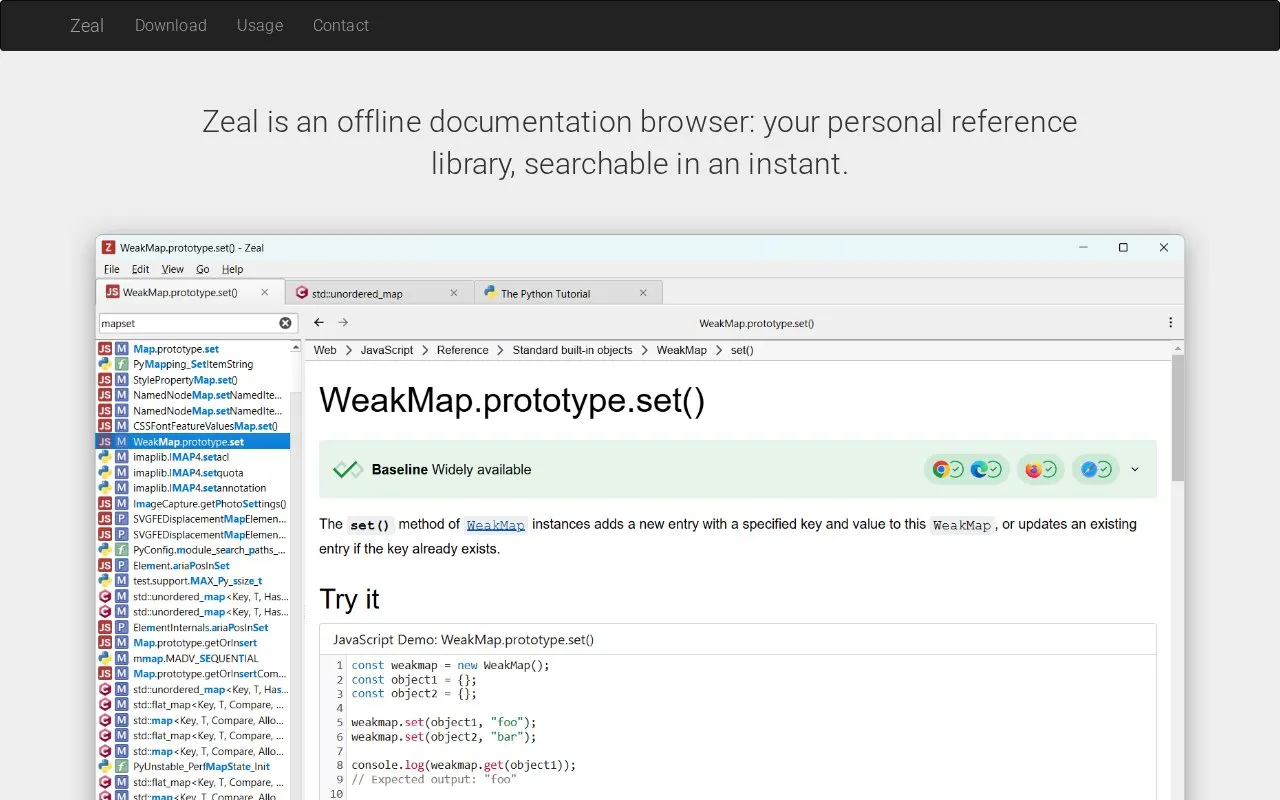Open the three-dot options menu in the Zeal toolbar
Image resolution: width=1280 pixels, height=800 pixels.
(x=1170, y=323)
